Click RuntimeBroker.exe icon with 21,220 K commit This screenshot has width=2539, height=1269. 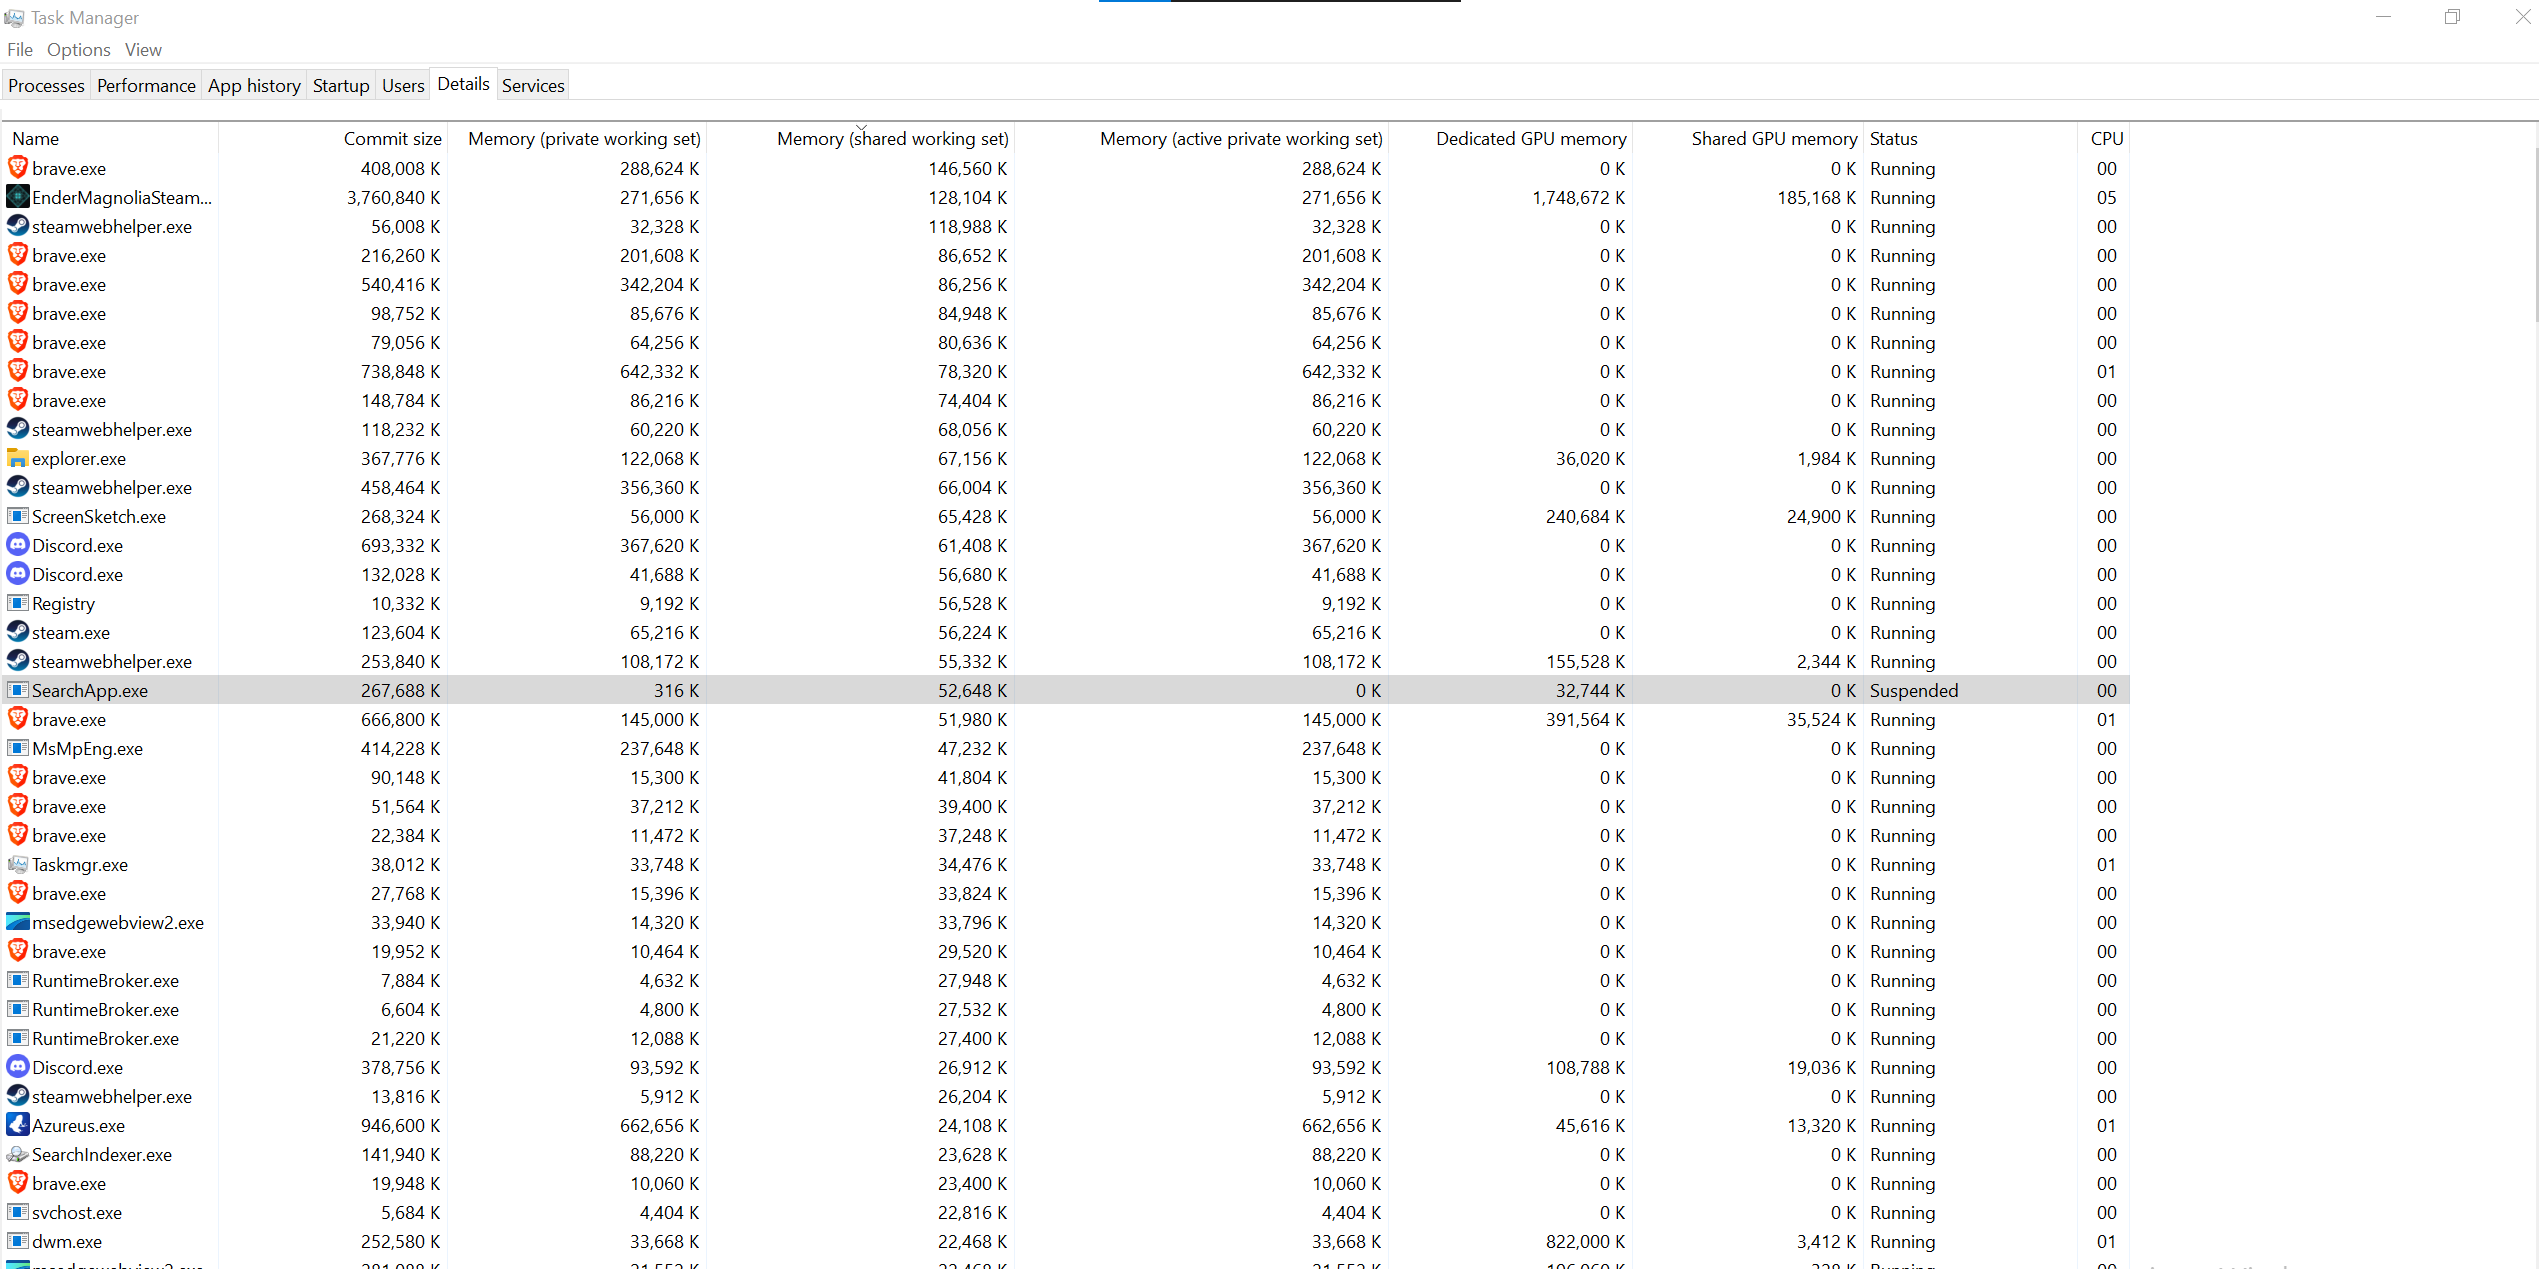(17, 1038)
